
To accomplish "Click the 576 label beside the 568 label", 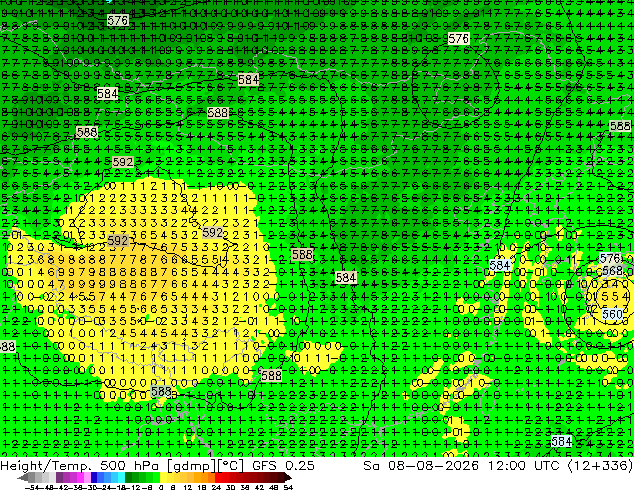I will pos(609,258).
